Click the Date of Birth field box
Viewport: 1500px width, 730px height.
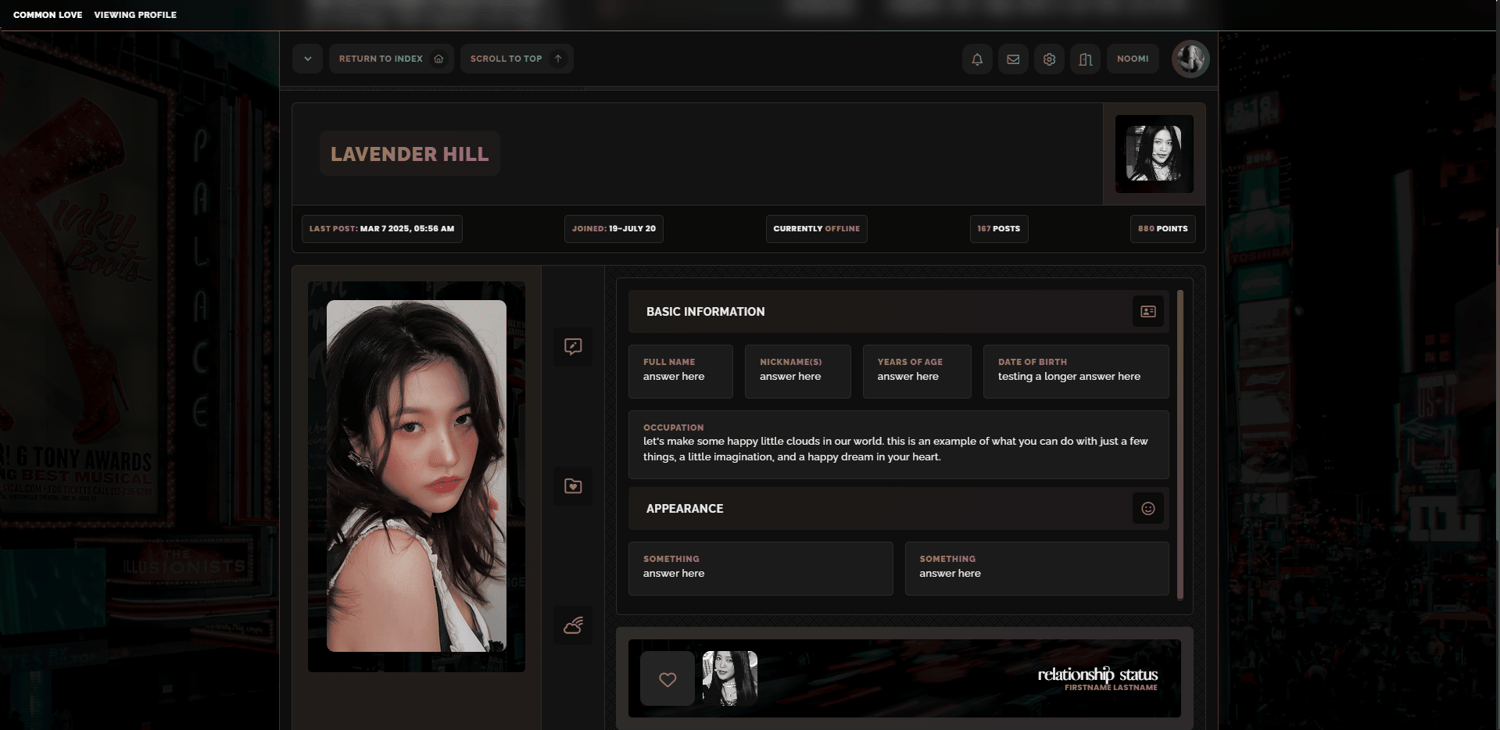(x=1076, y=372)
